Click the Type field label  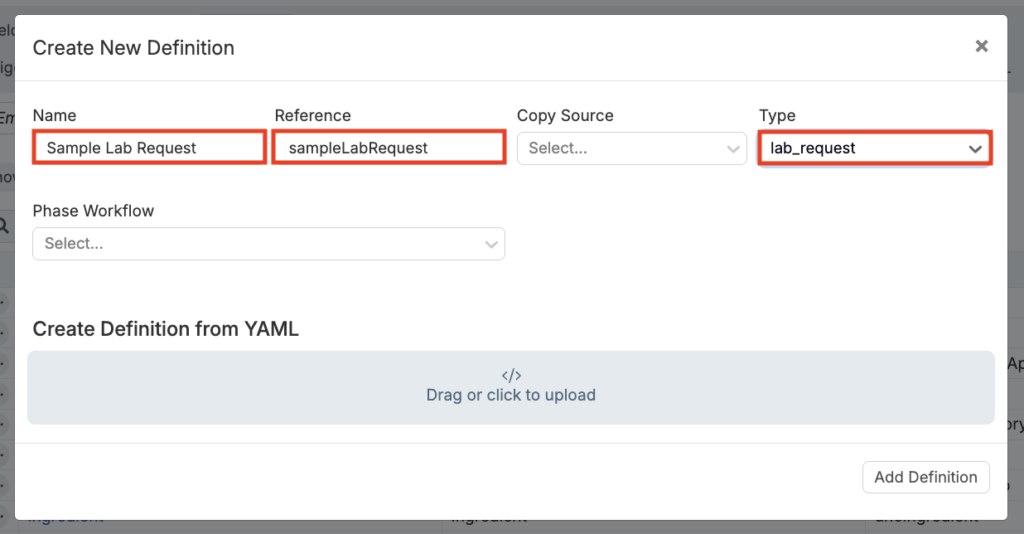tap(777, 116)
